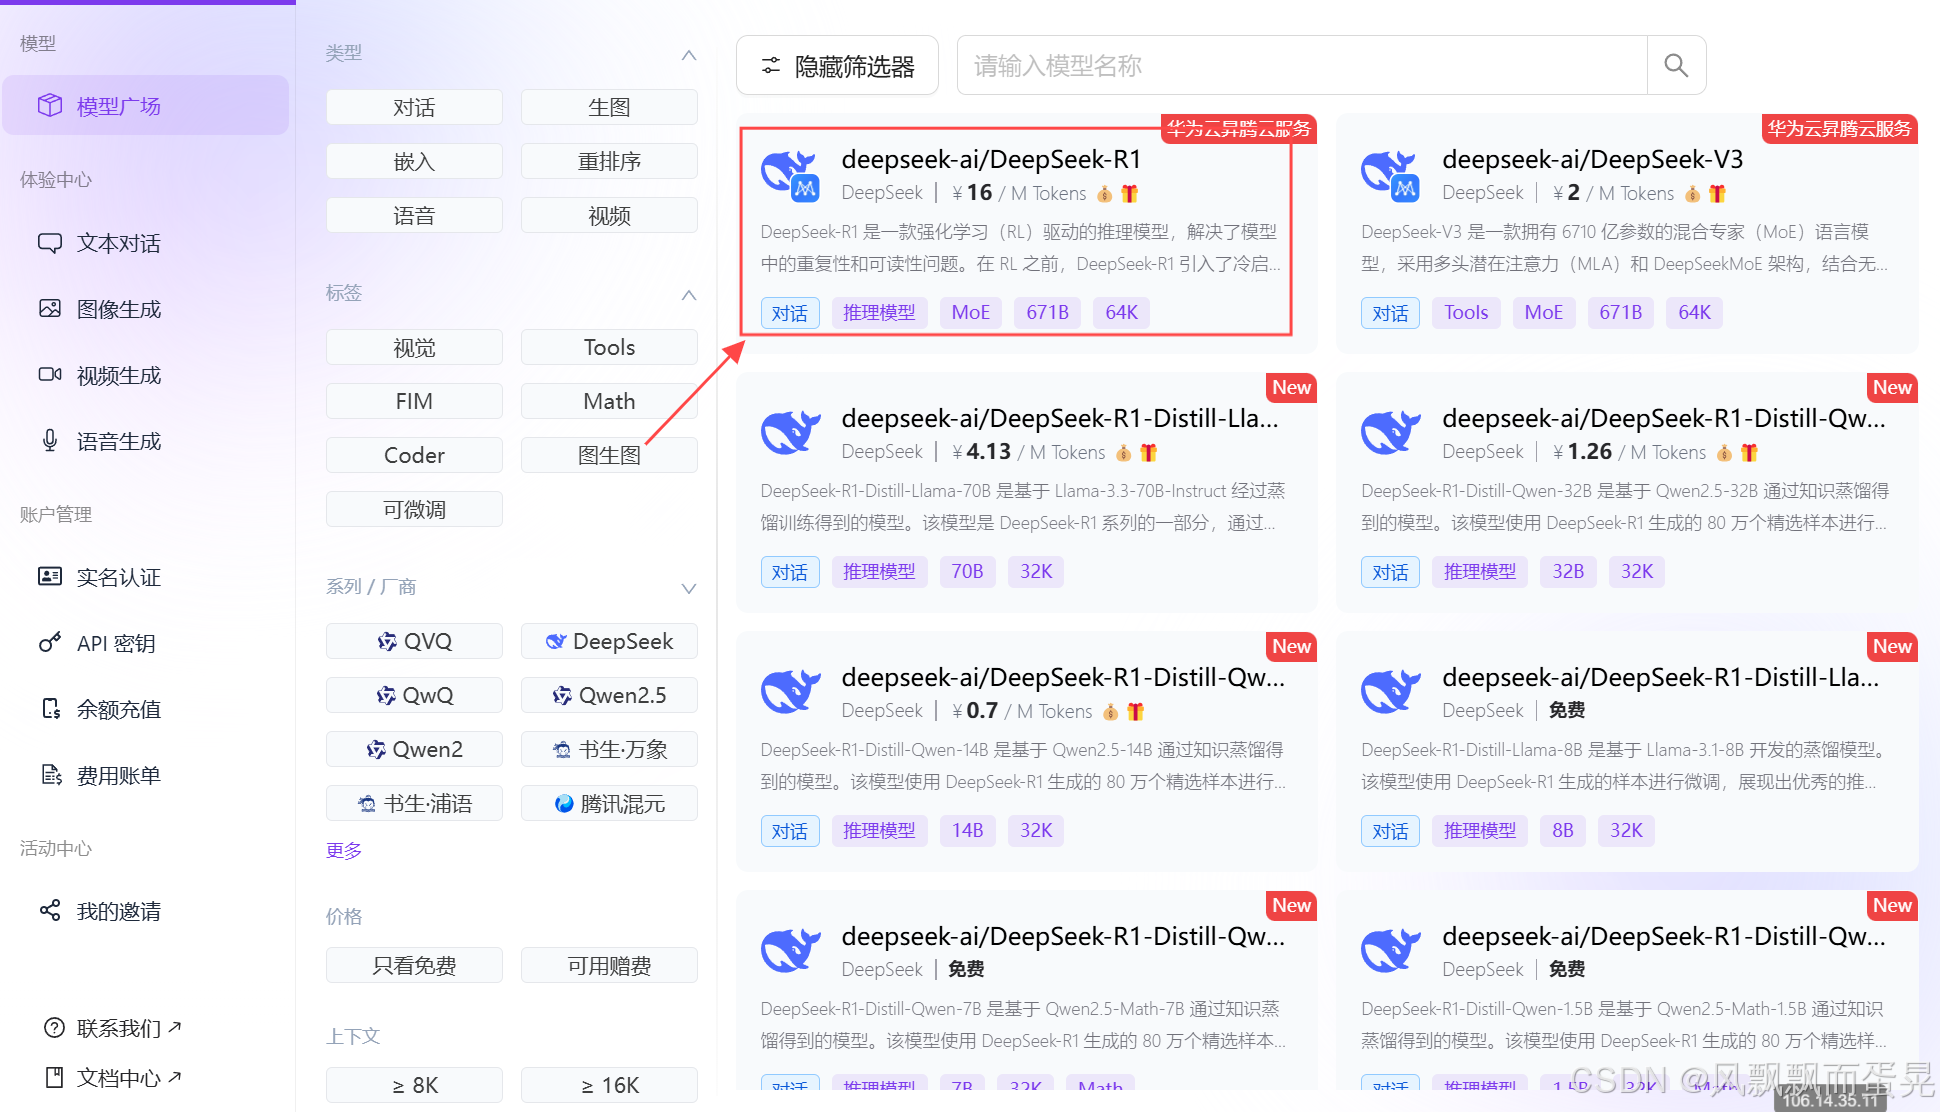Viewport: 1940px width, 1112px height.
Task: Click the 图像生成 image icon
Action: 49,309
